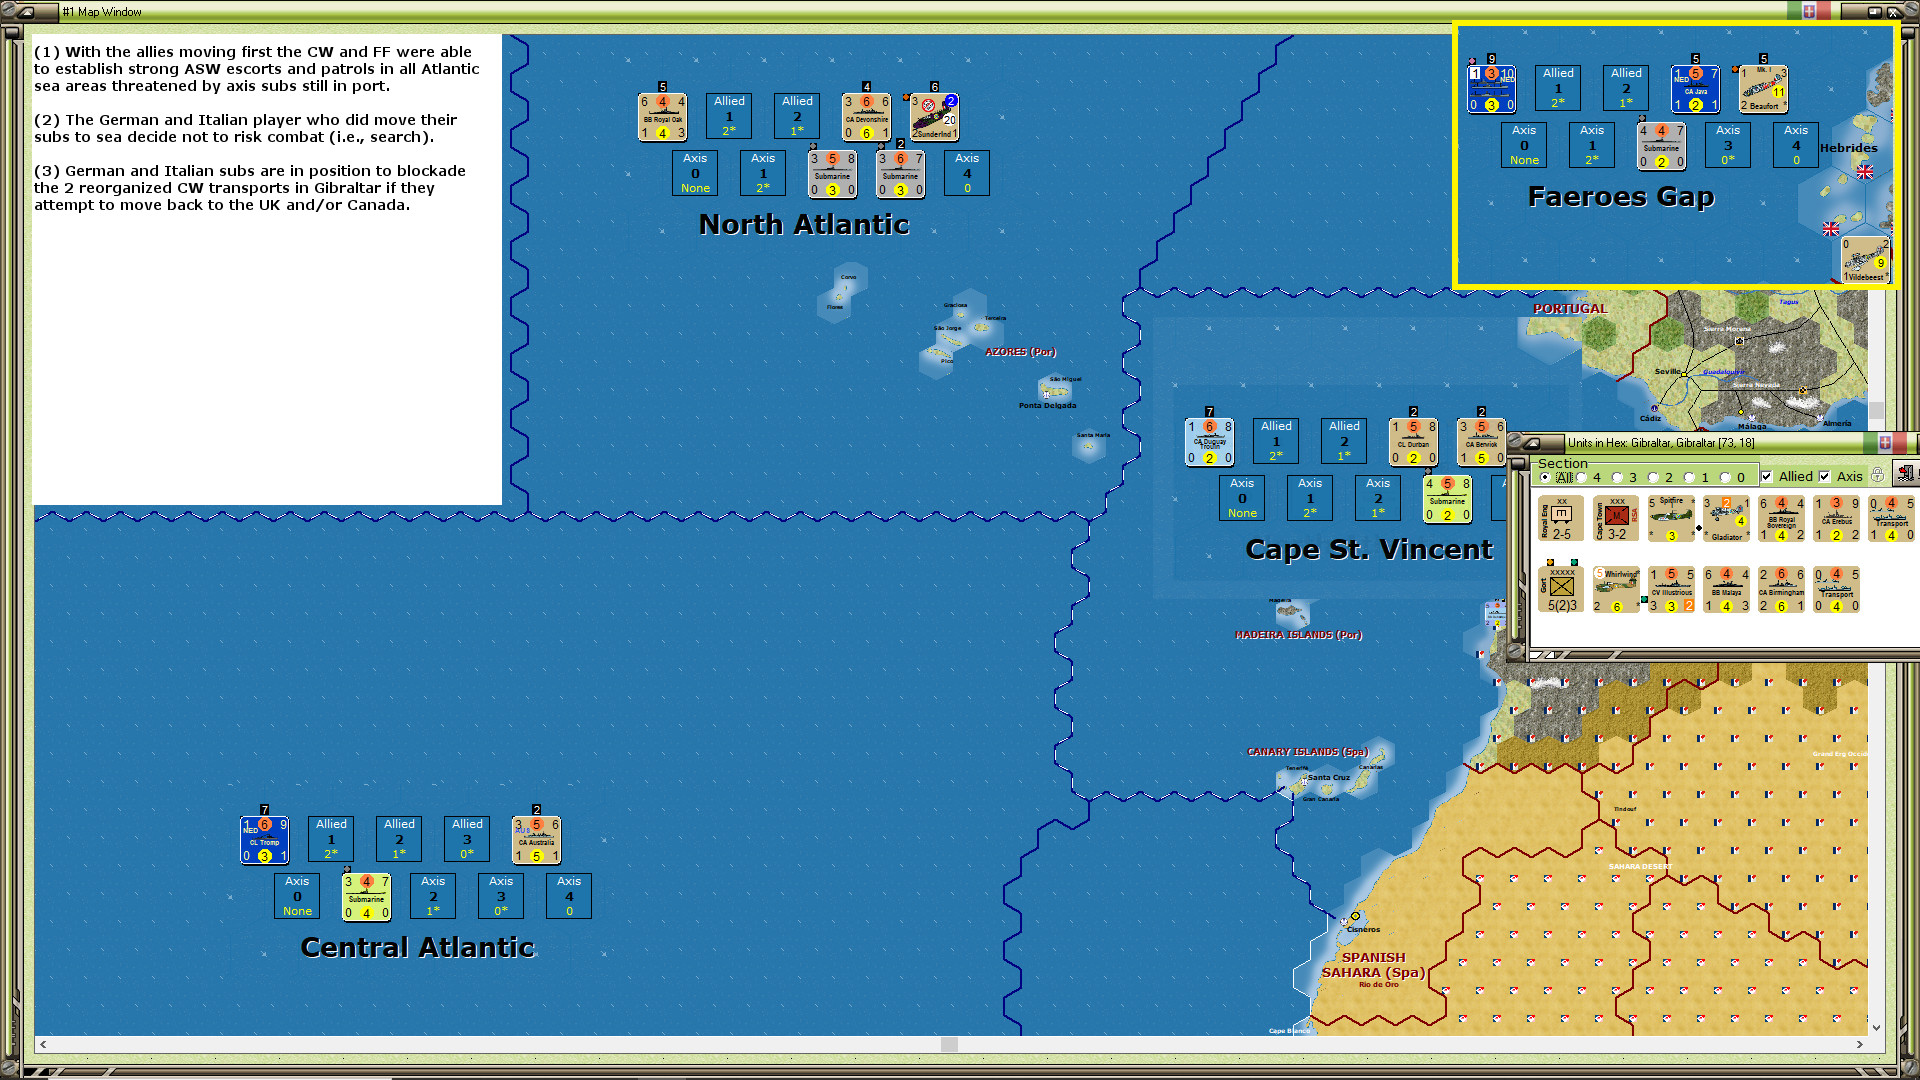Select the Transport next to CA Birmingham
The width and height of the screenshot is (1920, 1080).
[x=1836, y=589]
